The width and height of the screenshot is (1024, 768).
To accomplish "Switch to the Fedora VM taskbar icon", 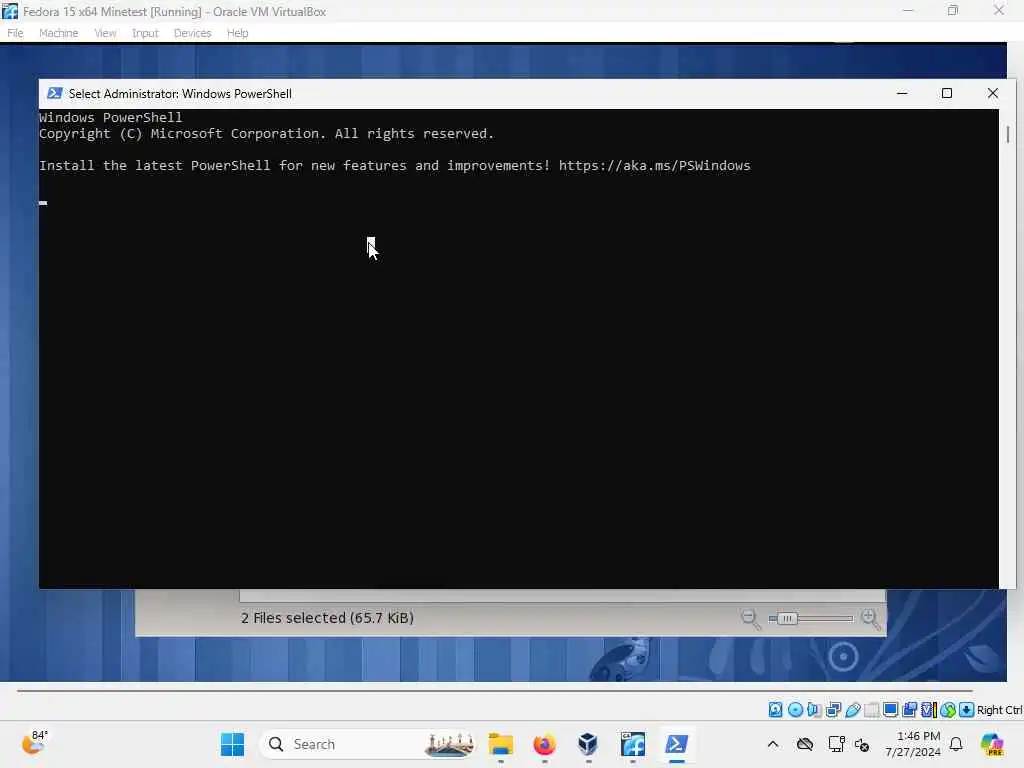I will coord(632,744).
